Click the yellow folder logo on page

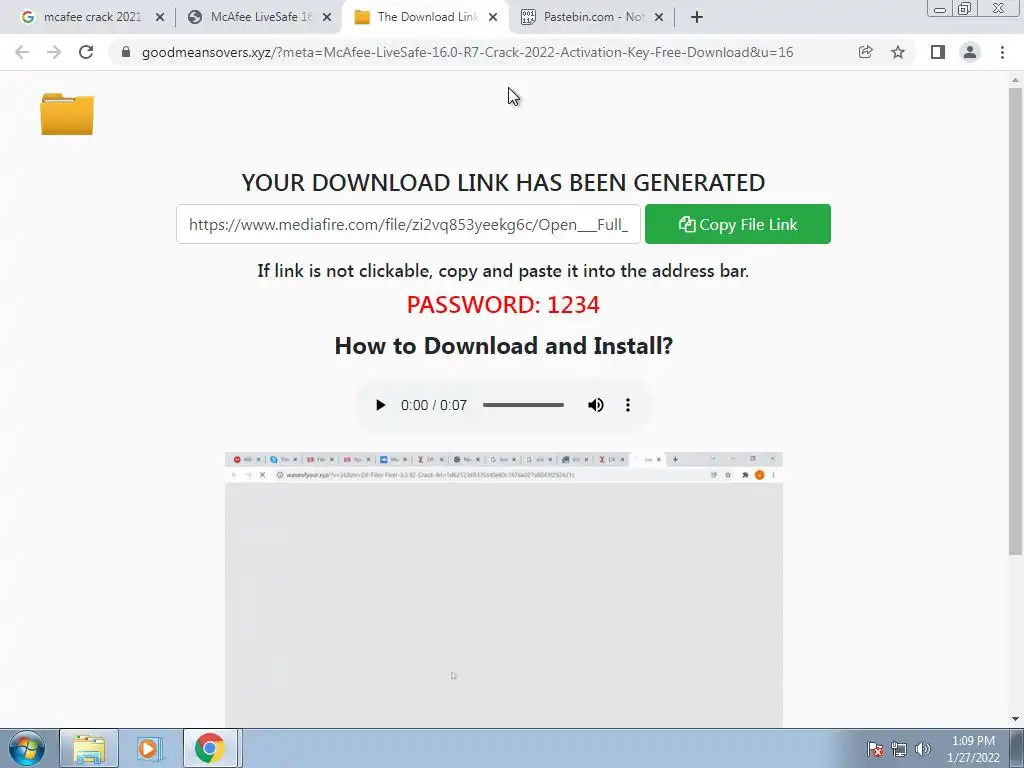pyautogui.click(x=67, y=114)
